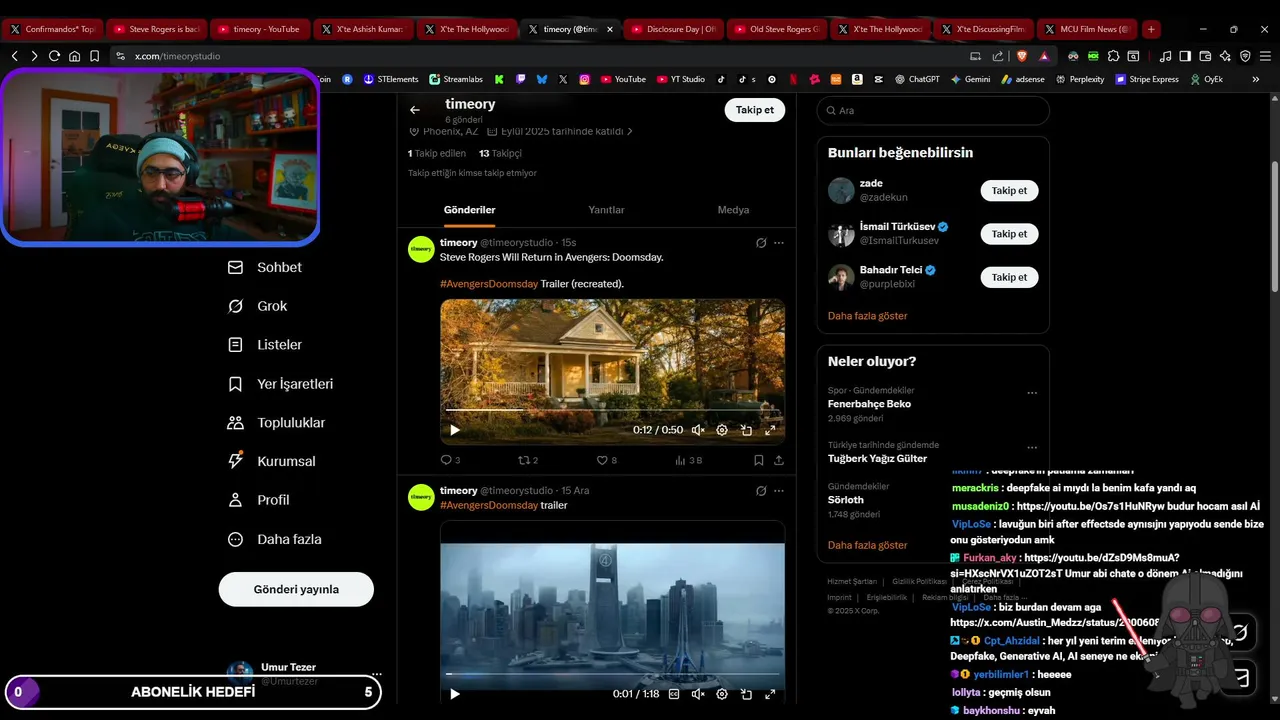
Task: Switch to the Steve Rogers is back browser tab
Action: click(155, 29)
